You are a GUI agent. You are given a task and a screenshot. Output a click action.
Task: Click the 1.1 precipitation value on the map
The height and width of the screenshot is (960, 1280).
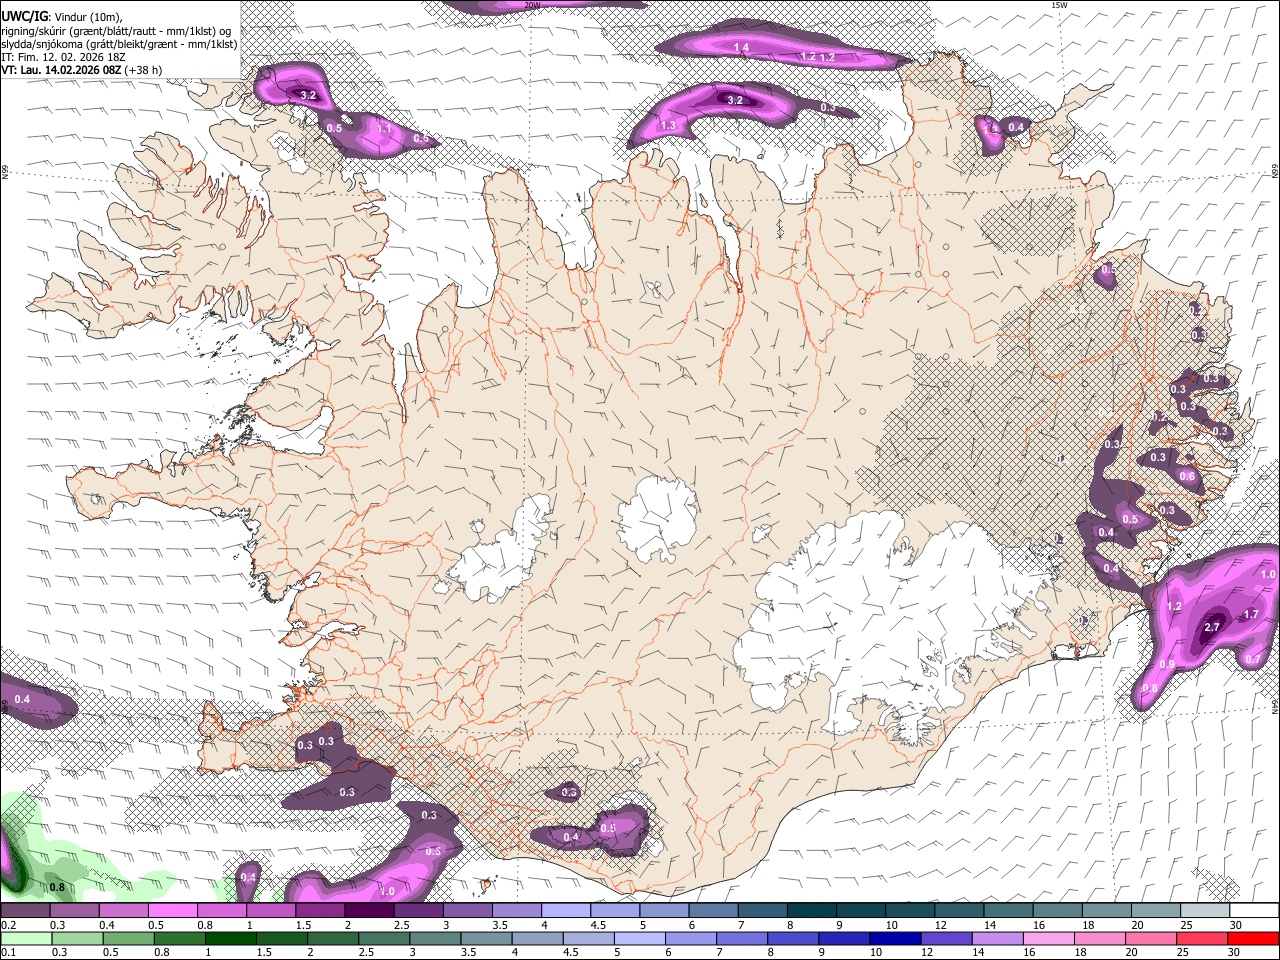click(384, 128)
